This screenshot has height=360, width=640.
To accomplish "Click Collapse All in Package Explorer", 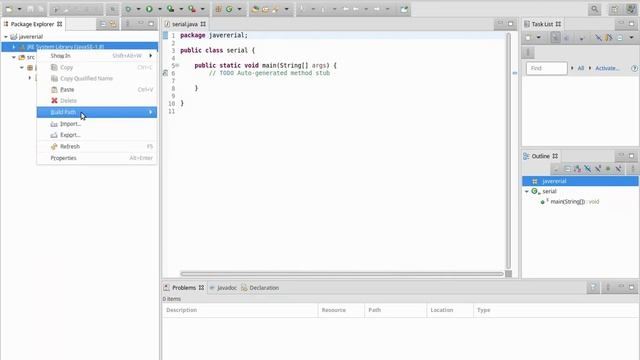I will pos(103,24).
